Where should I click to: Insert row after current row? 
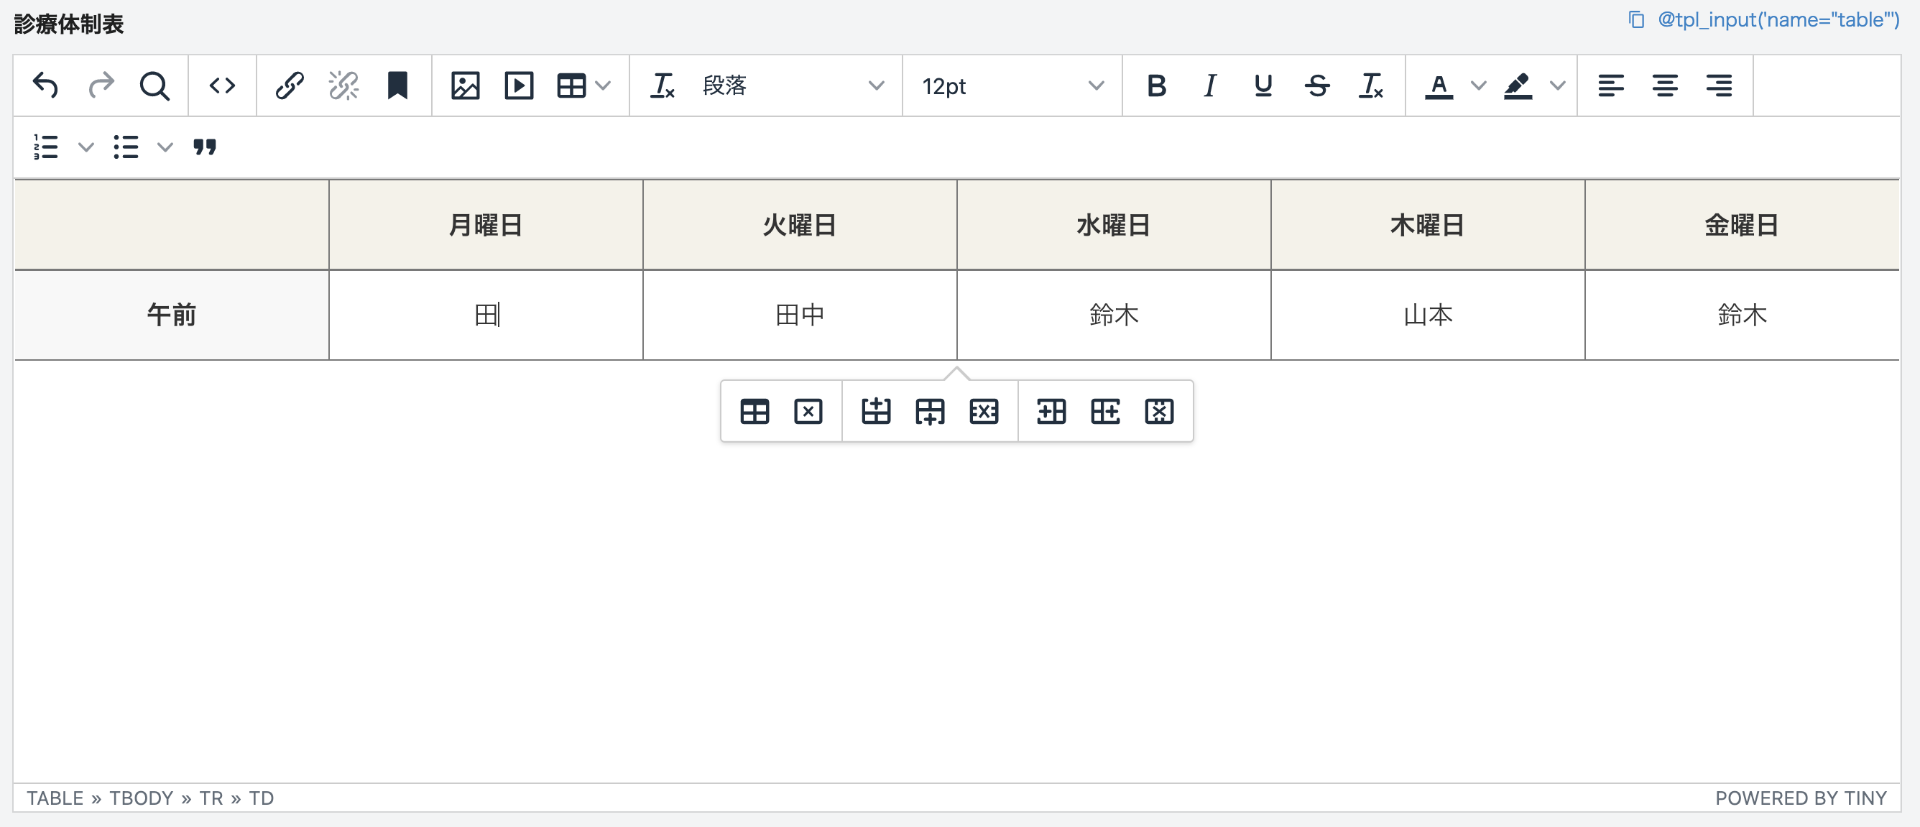pyautogui.click(x=930, y=411)
